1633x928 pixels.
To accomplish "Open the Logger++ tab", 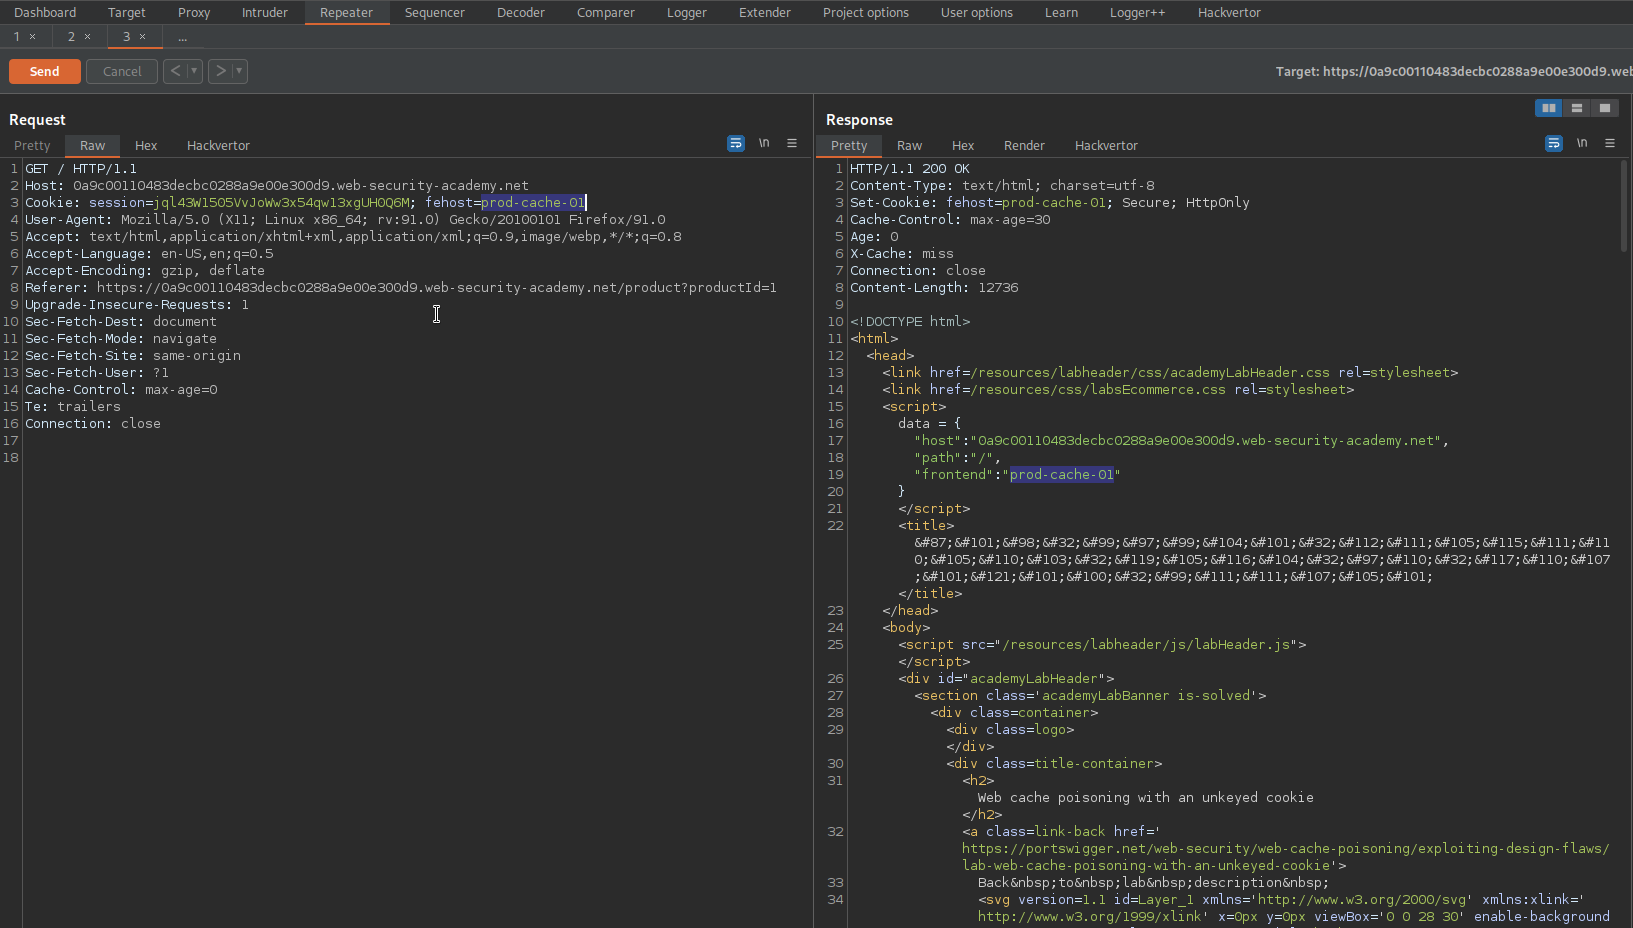I will tap(1138, 12).
